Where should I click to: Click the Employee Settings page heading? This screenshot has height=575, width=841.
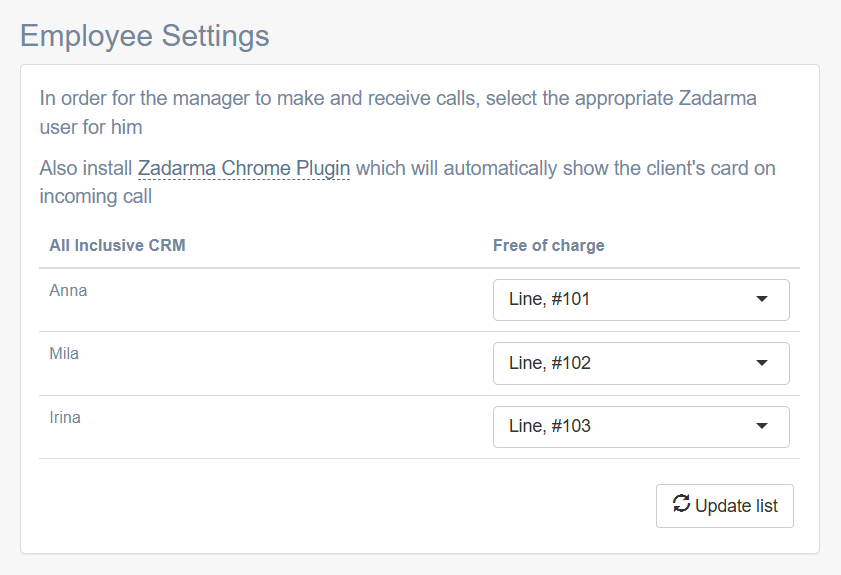pos(145,36)
